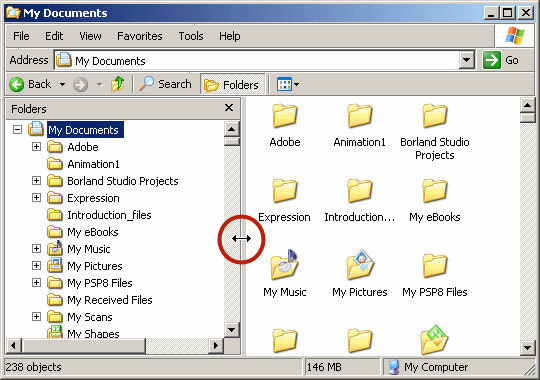Viewport: 540px width, 380px height.
Task: Click tree pane horizontal scroll-left arrow
Action: [14, 345]
